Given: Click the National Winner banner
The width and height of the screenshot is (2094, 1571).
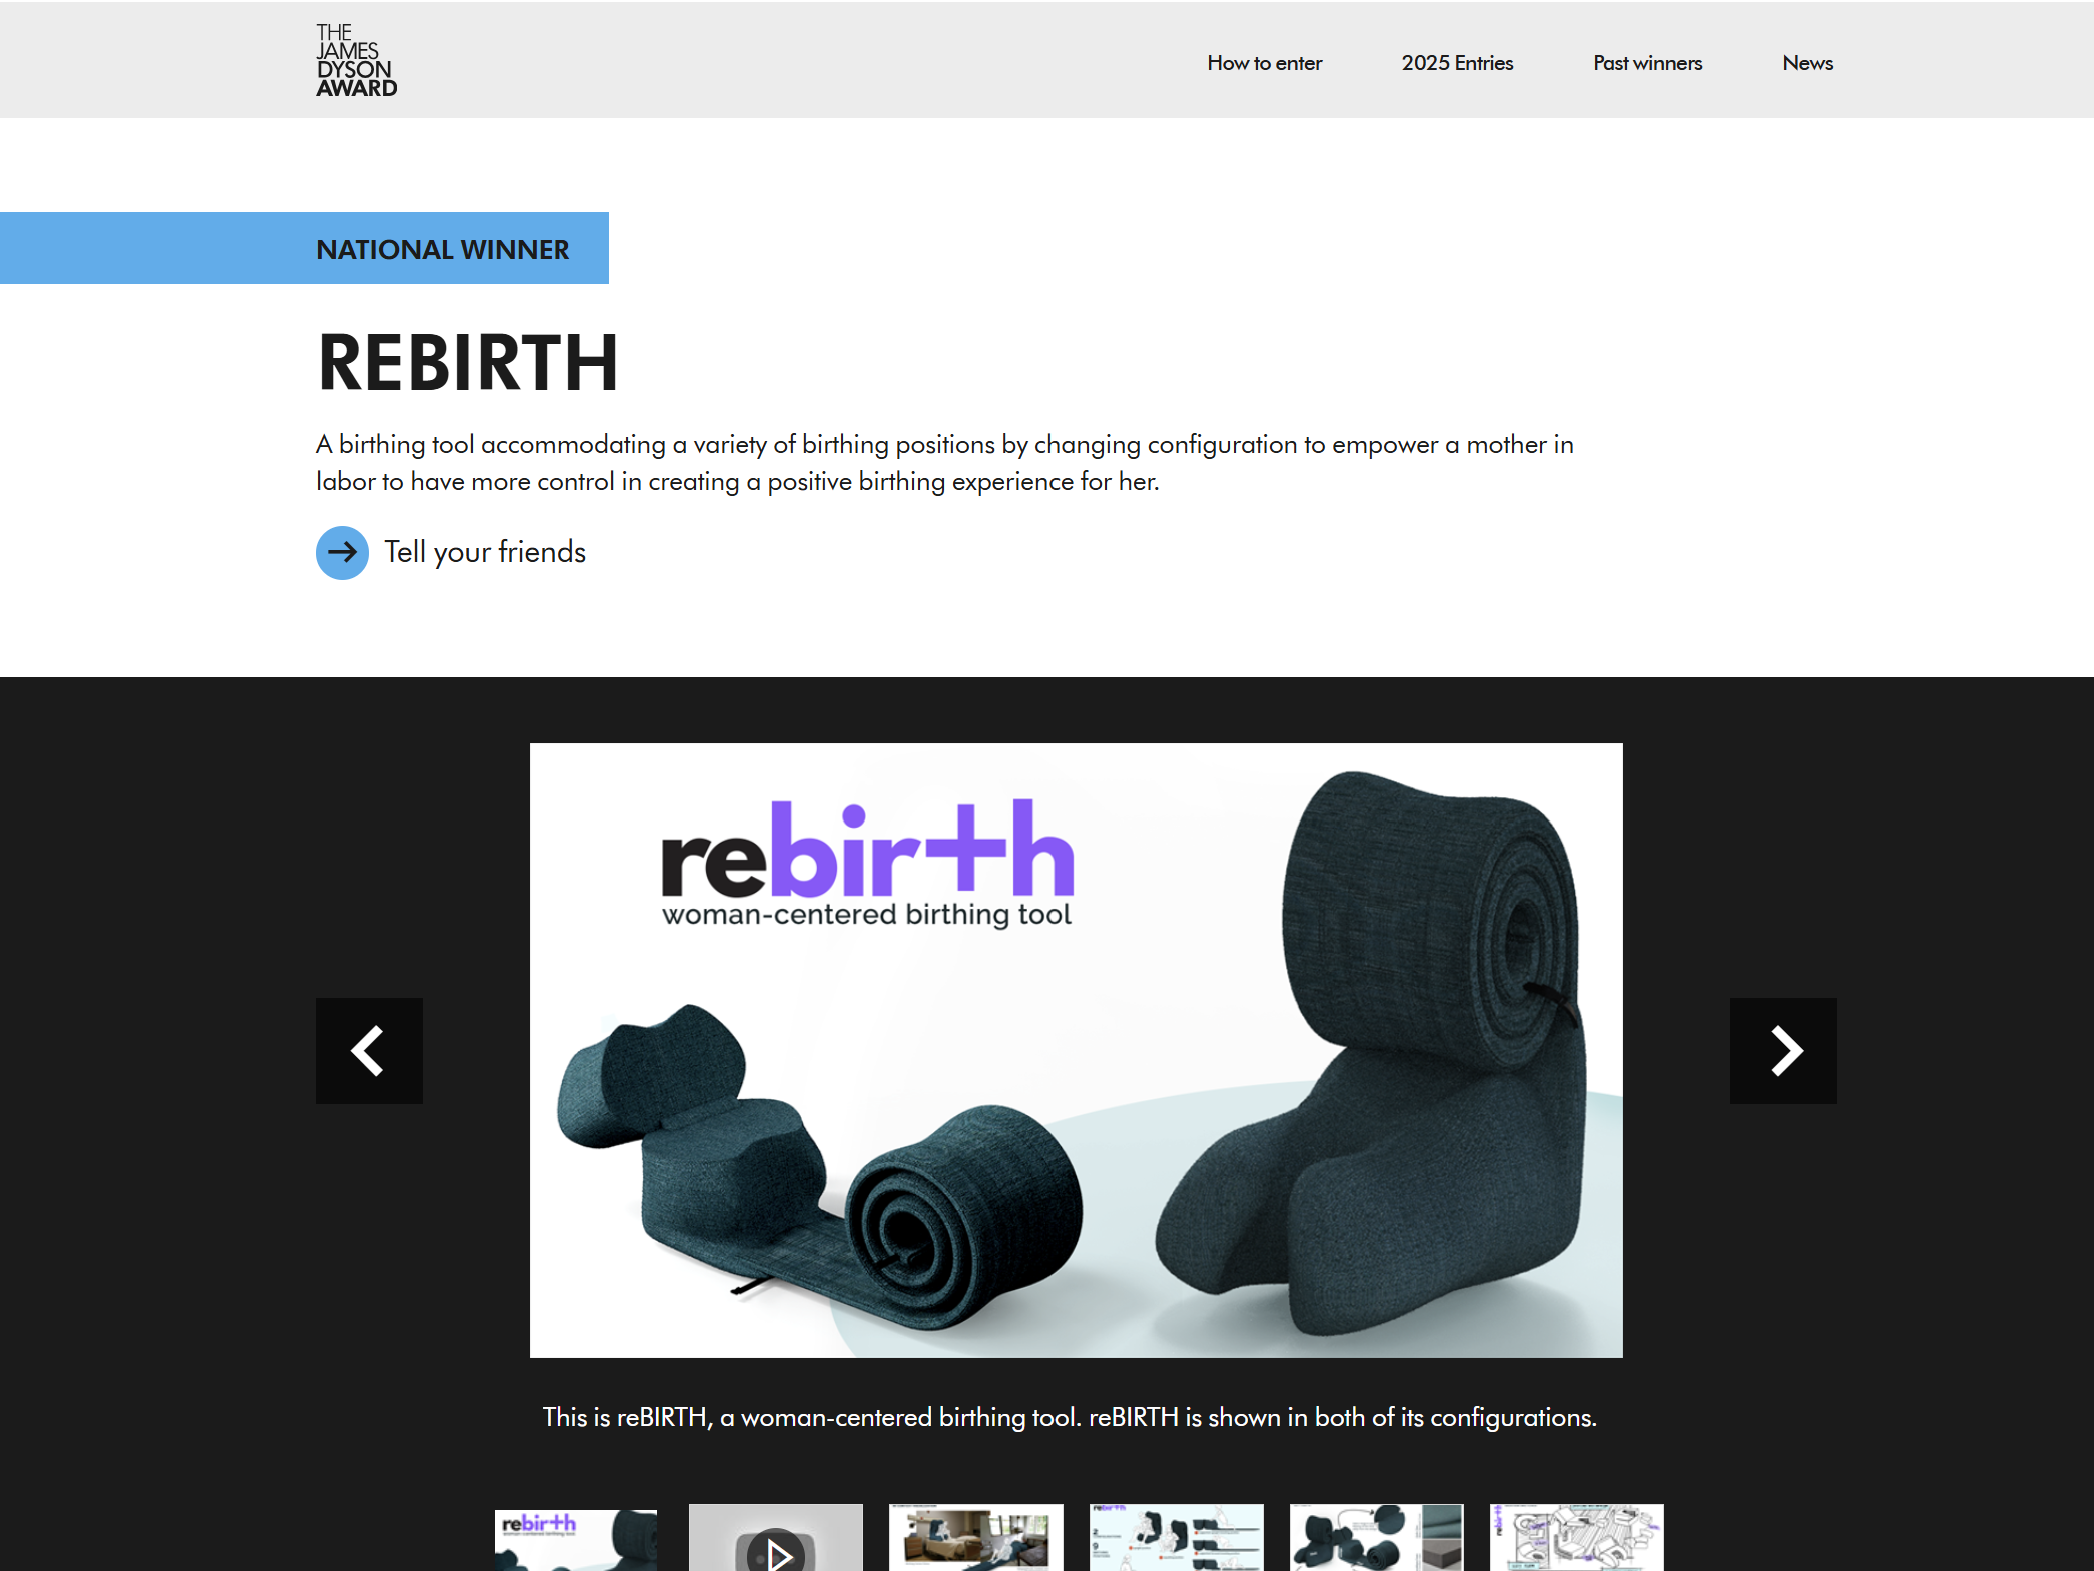Looking at the screenshot, I should click(x=304, y=248).
